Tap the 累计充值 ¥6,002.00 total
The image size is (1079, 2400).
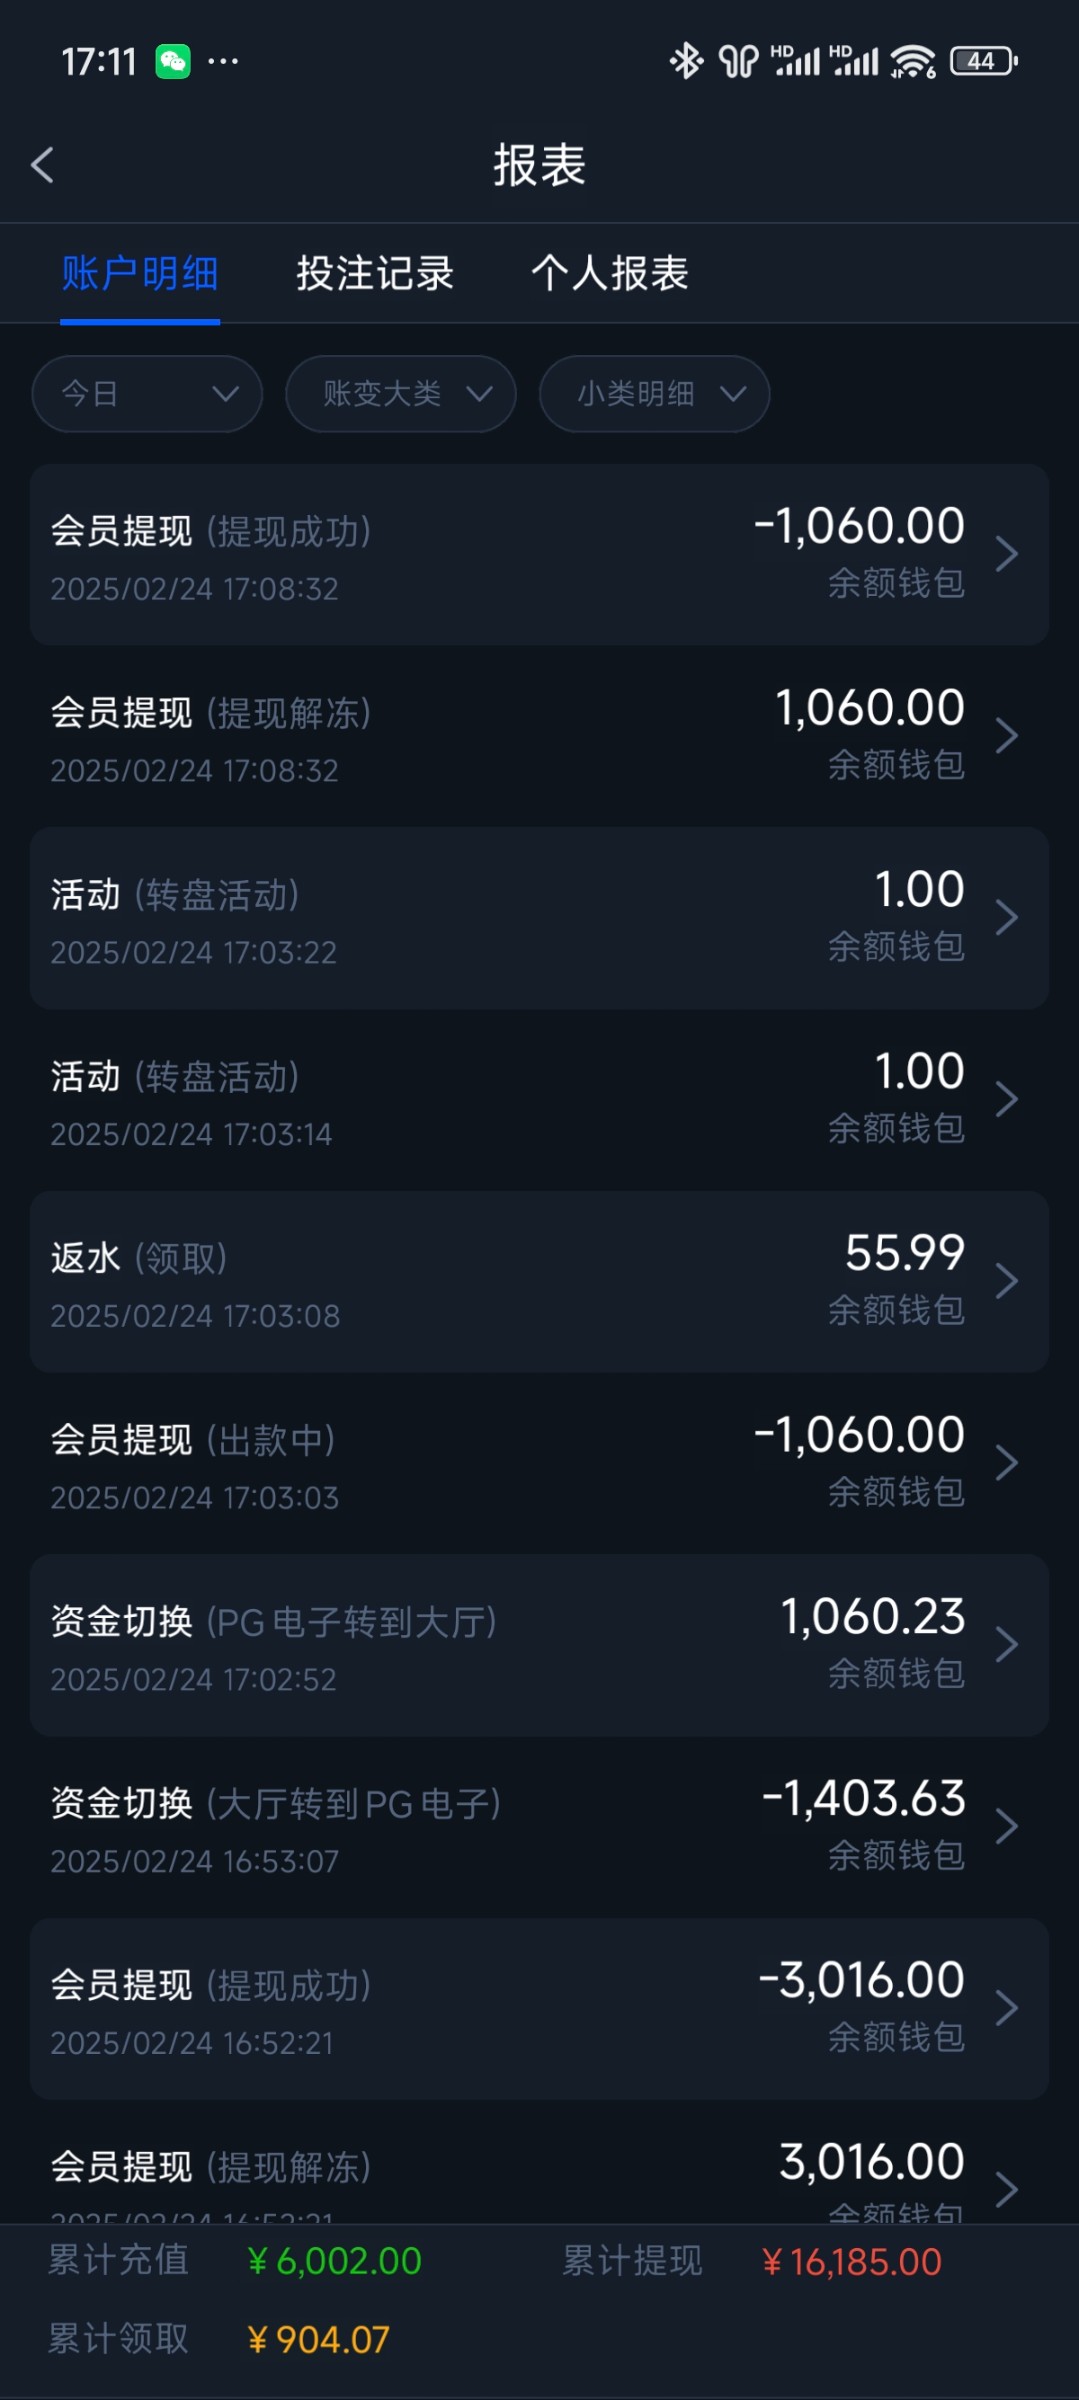(x=334, y=2261)
